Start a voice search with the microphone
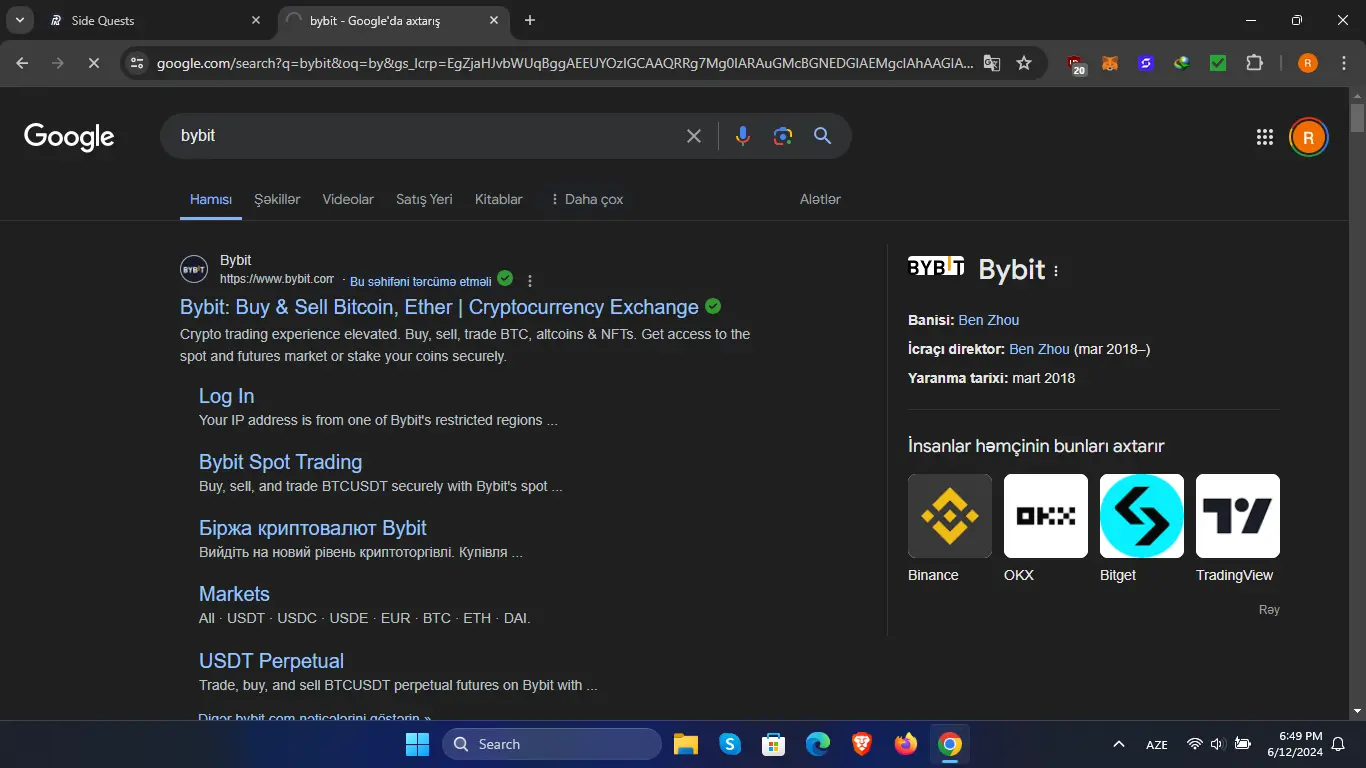Image resolution: width=1366 pixels, height=768 pixels. tap(742, 136)
